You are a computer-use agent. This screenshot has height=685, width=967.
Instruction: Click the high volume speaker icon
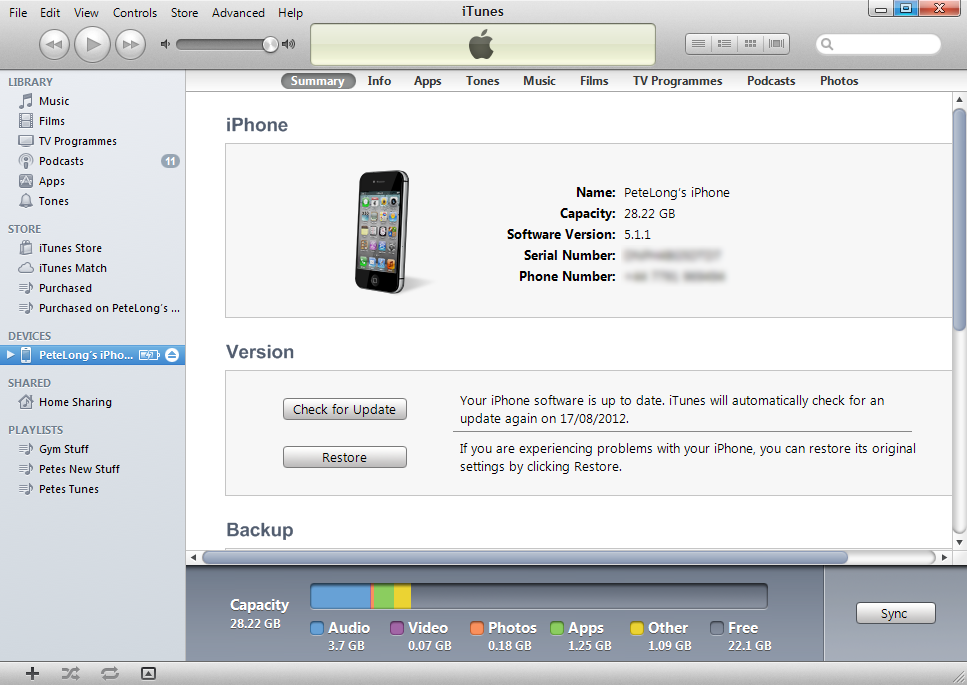tap(289, 44)
